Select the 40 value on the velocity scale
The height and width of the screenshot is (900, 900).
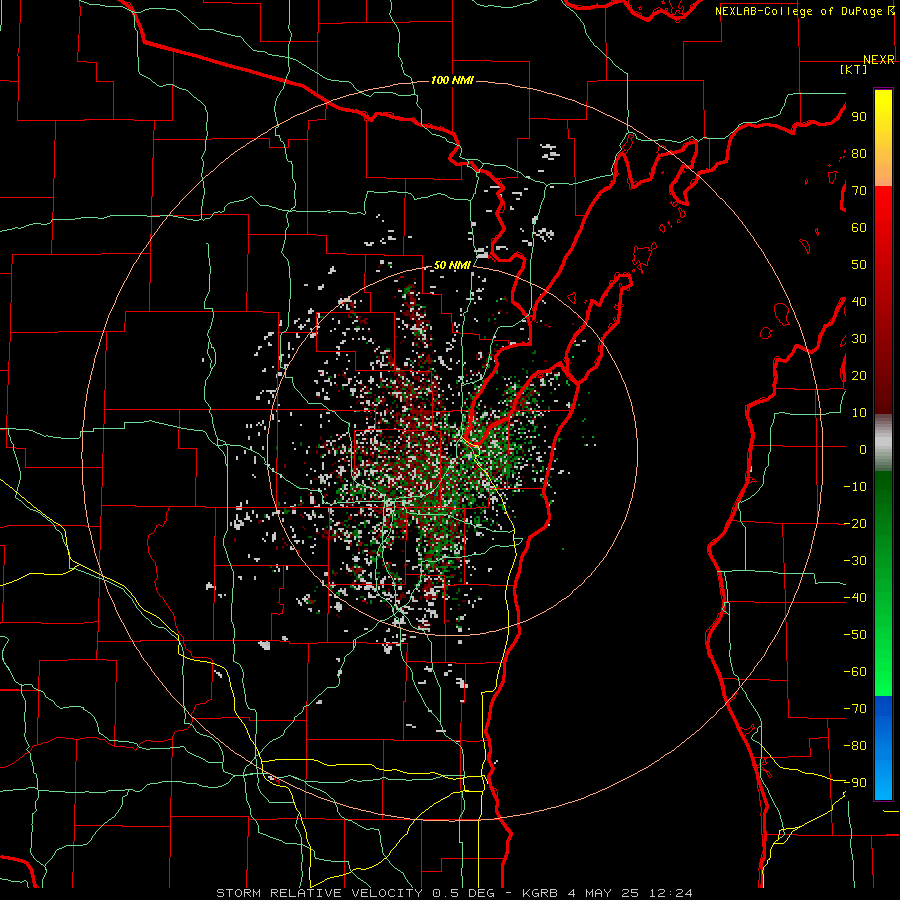859,301
